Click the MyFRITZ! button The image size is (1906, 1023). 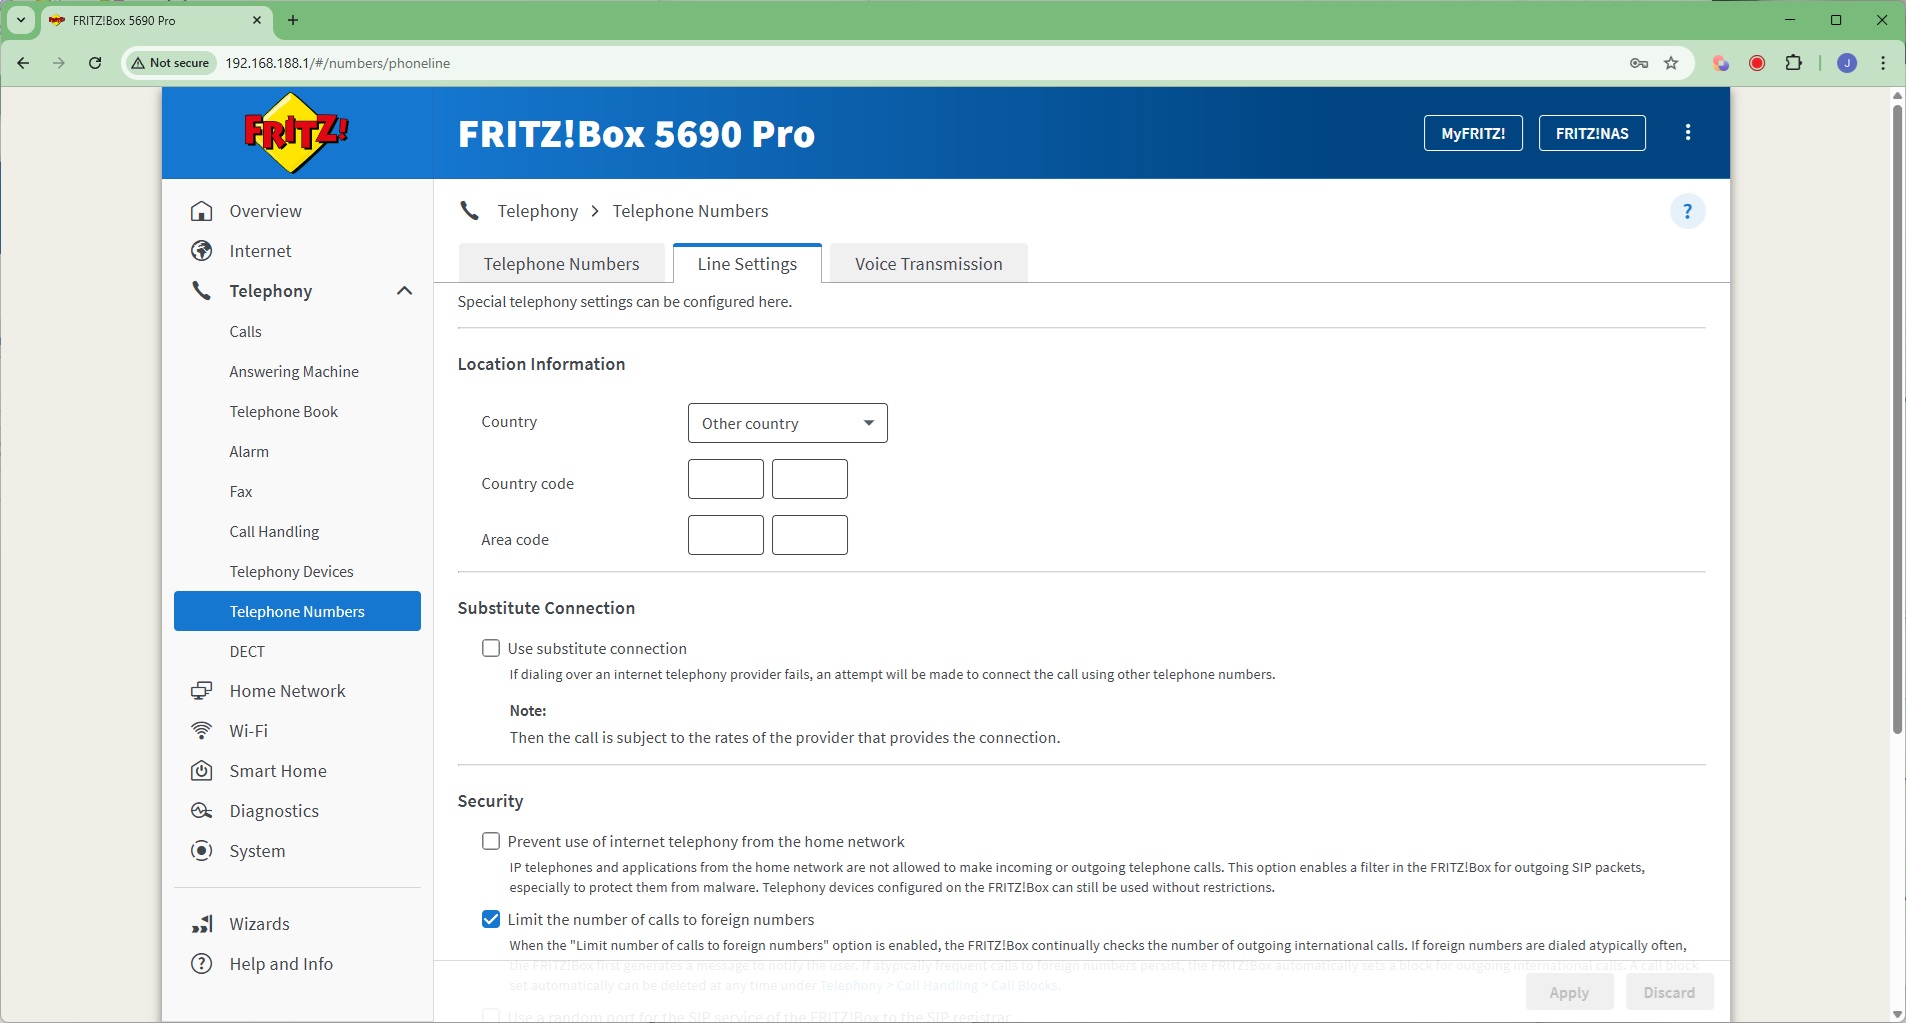pos(1473,133)
